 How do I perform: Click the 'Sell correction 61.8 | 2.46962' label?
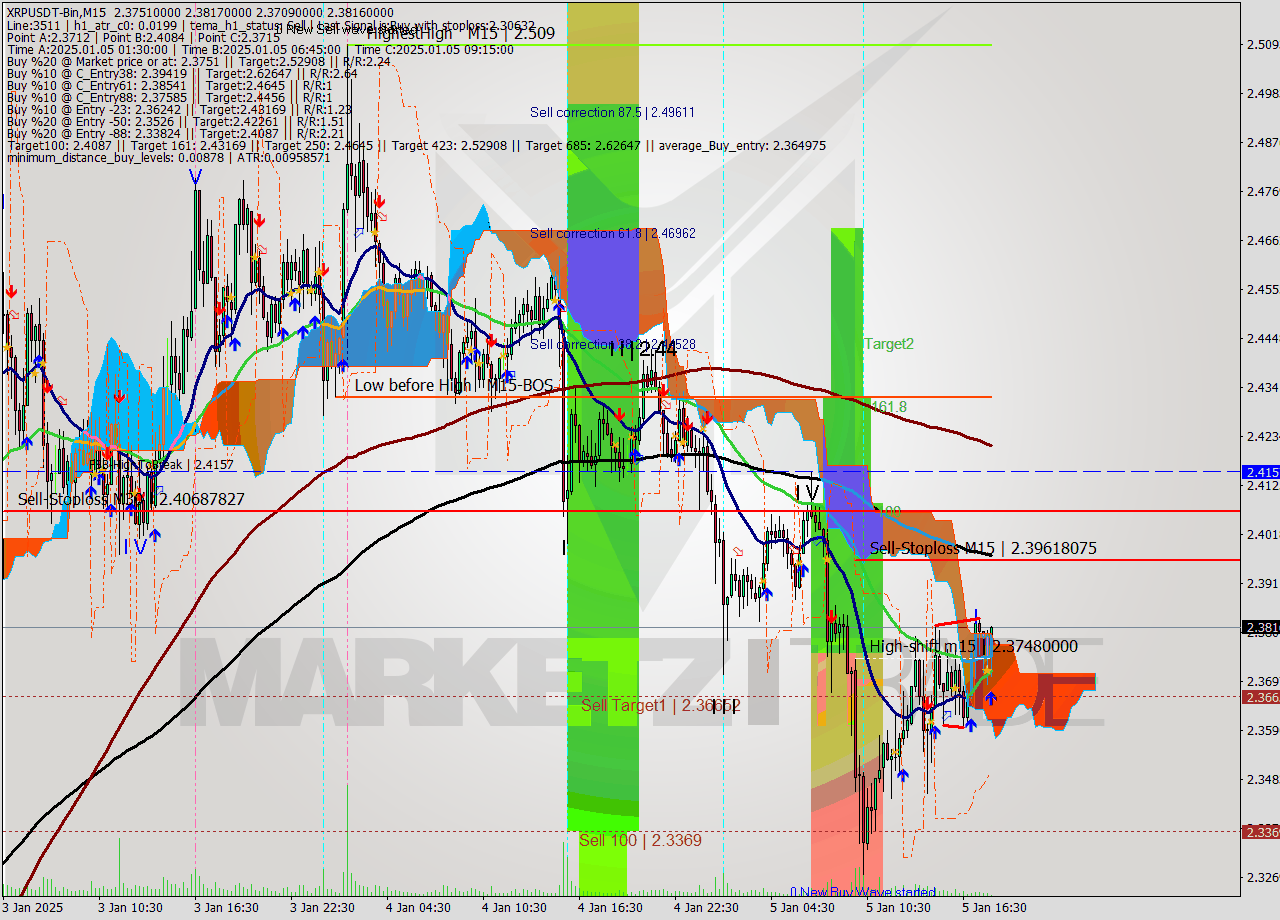click(612, 233)
